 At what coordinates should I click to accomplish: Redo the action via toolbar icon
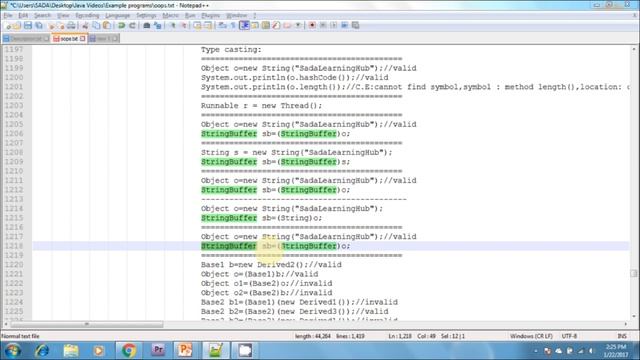[x=132, y=25]
